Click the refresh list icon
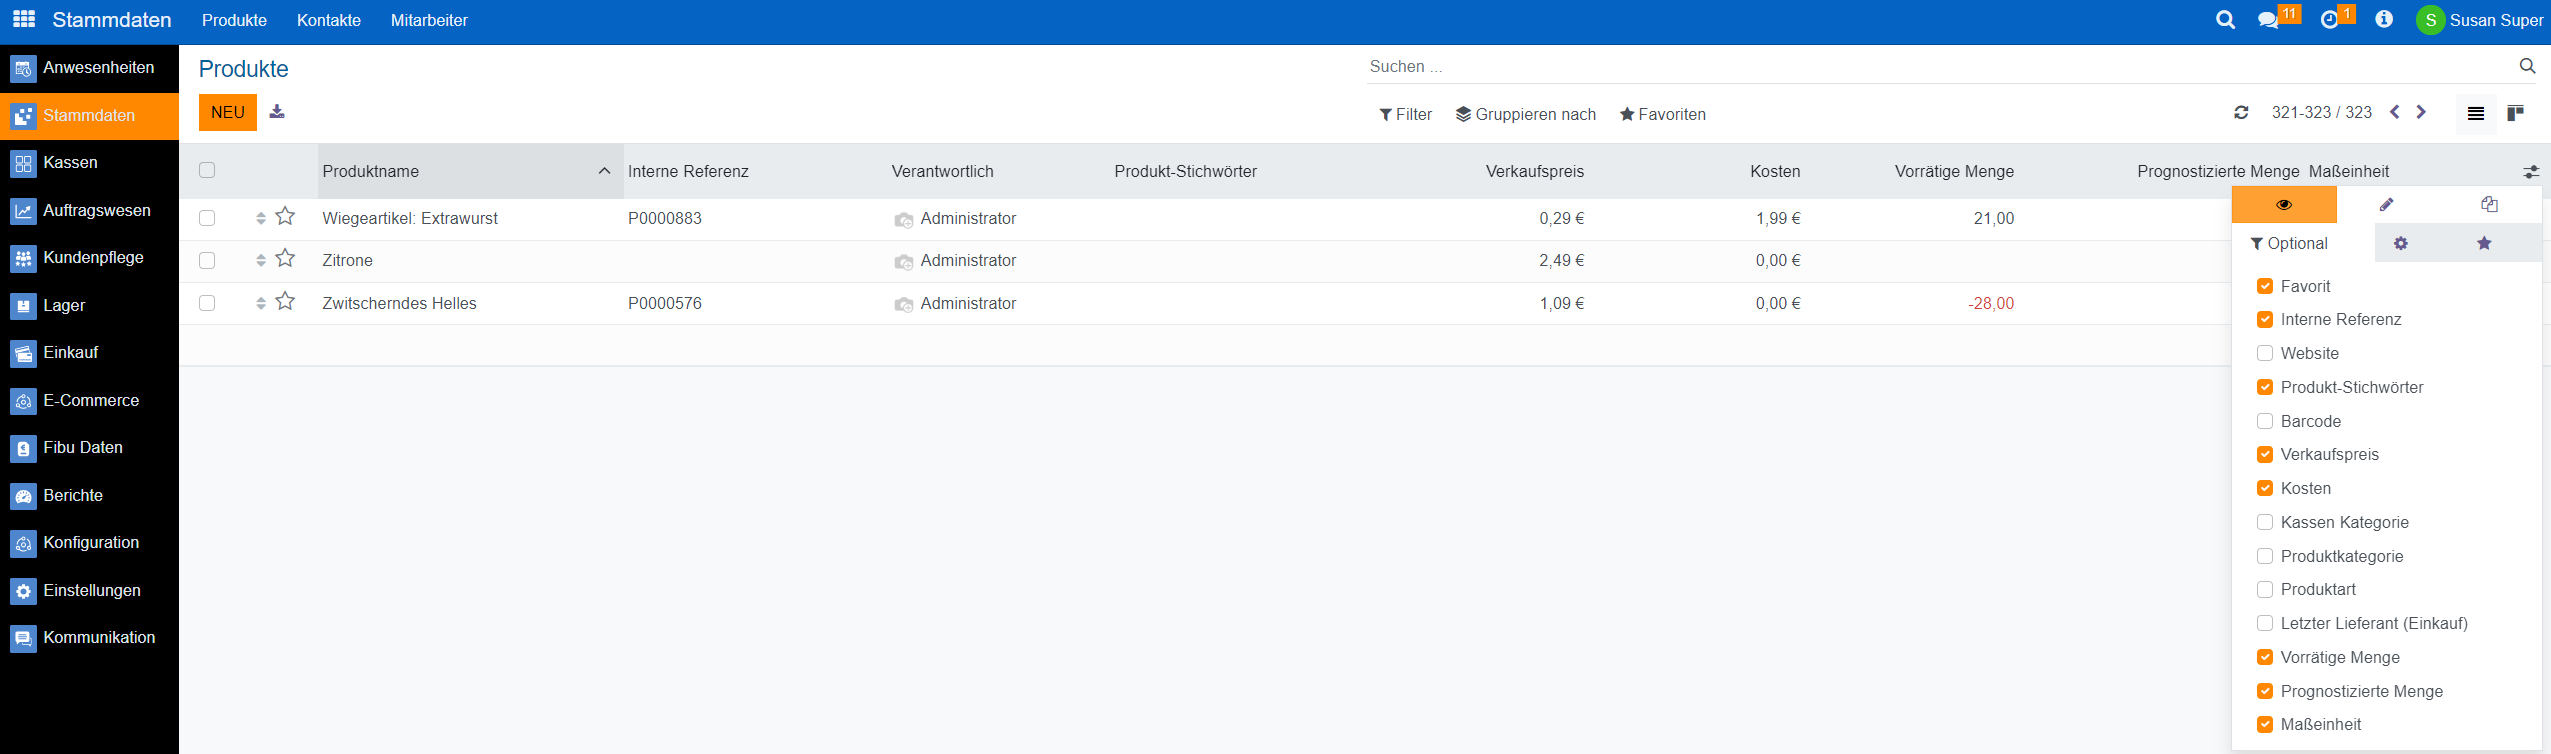 pyautogui.click(x=2241, y=113)
